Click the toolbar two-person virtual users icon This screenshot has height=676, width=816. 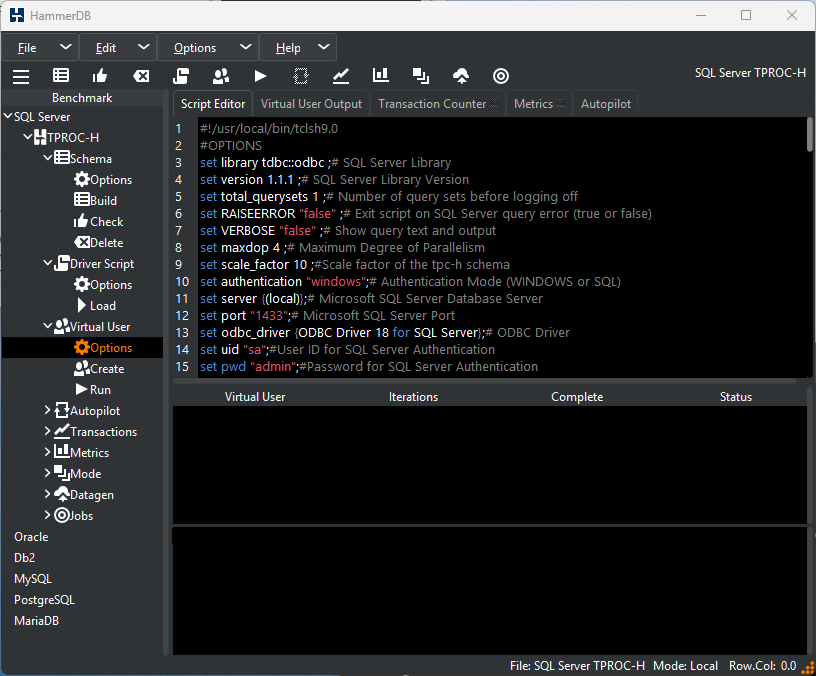(221, 76)
